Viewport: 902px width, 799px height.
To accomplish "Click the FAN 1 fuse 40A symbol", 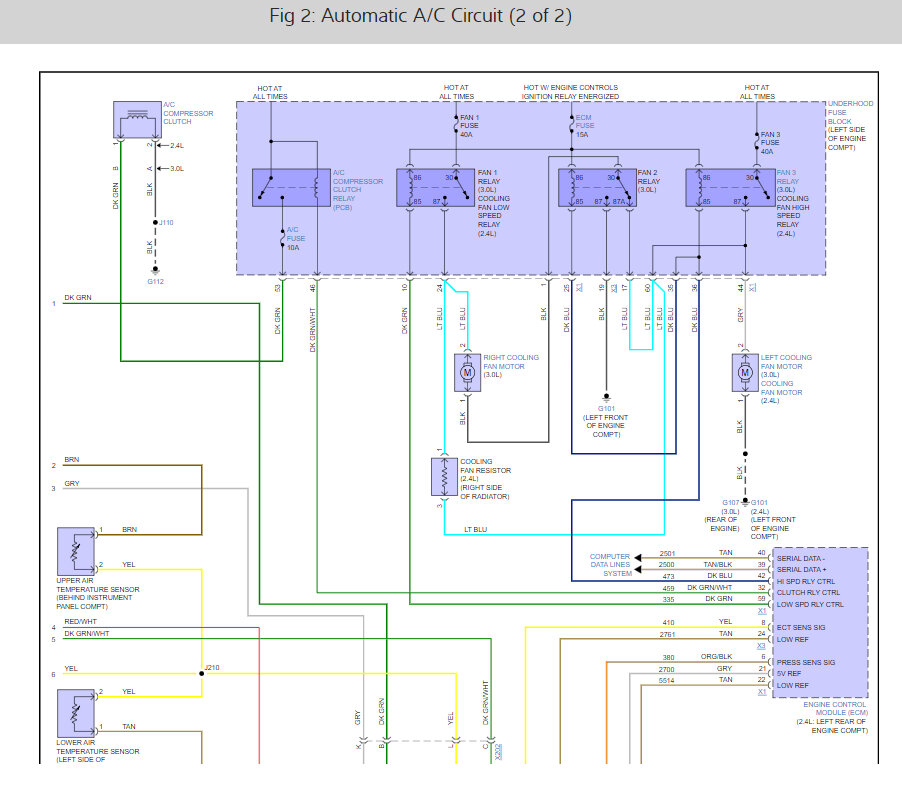I will [456, 125].
